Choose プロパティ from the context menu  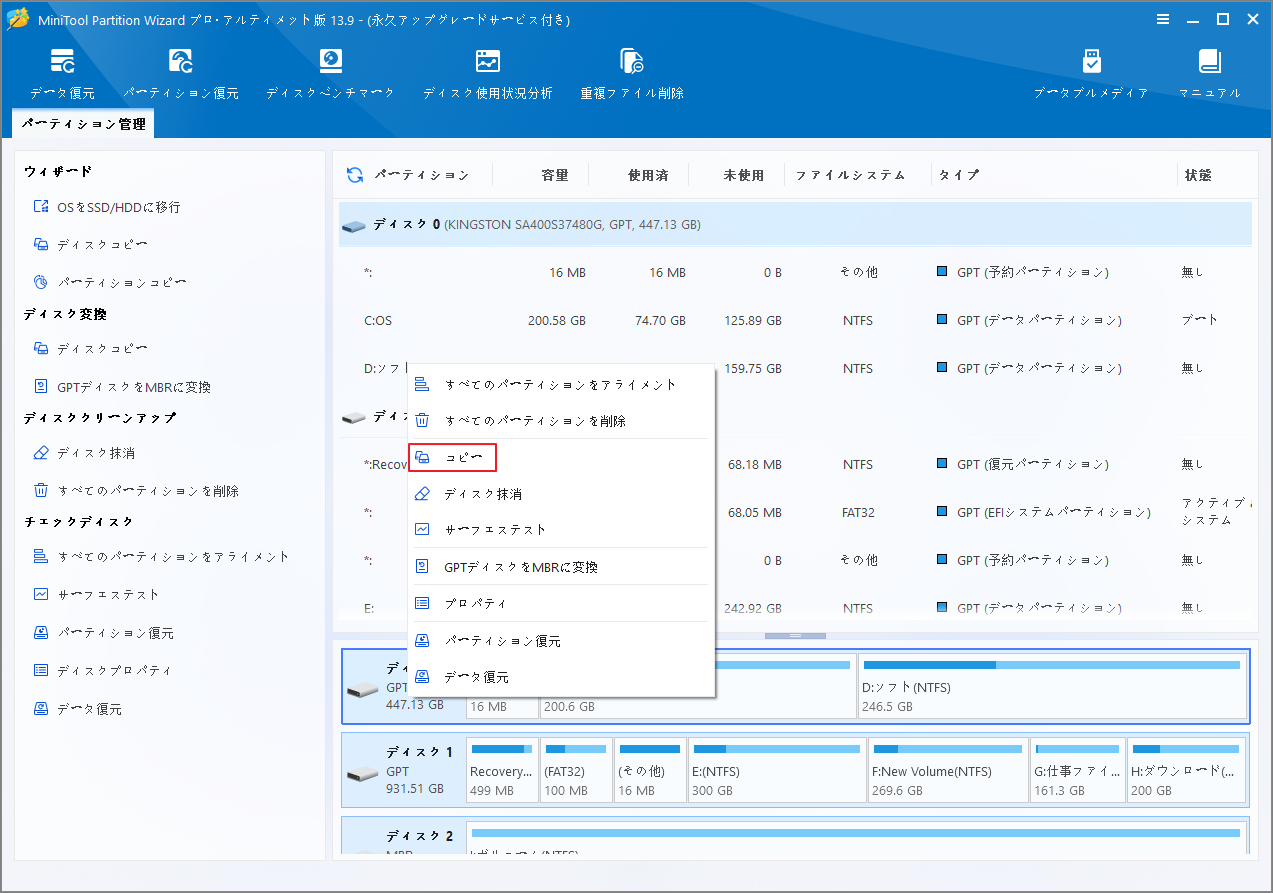pyautogui.click(x=561, y=604)
